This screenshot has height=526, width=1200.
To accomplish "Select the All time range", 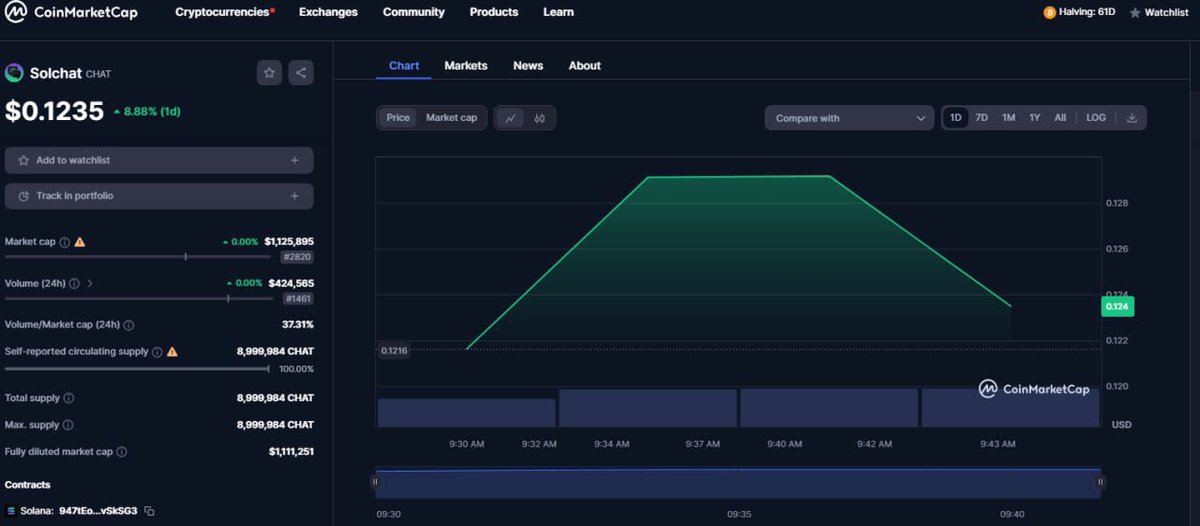I will coord(1060,118).
